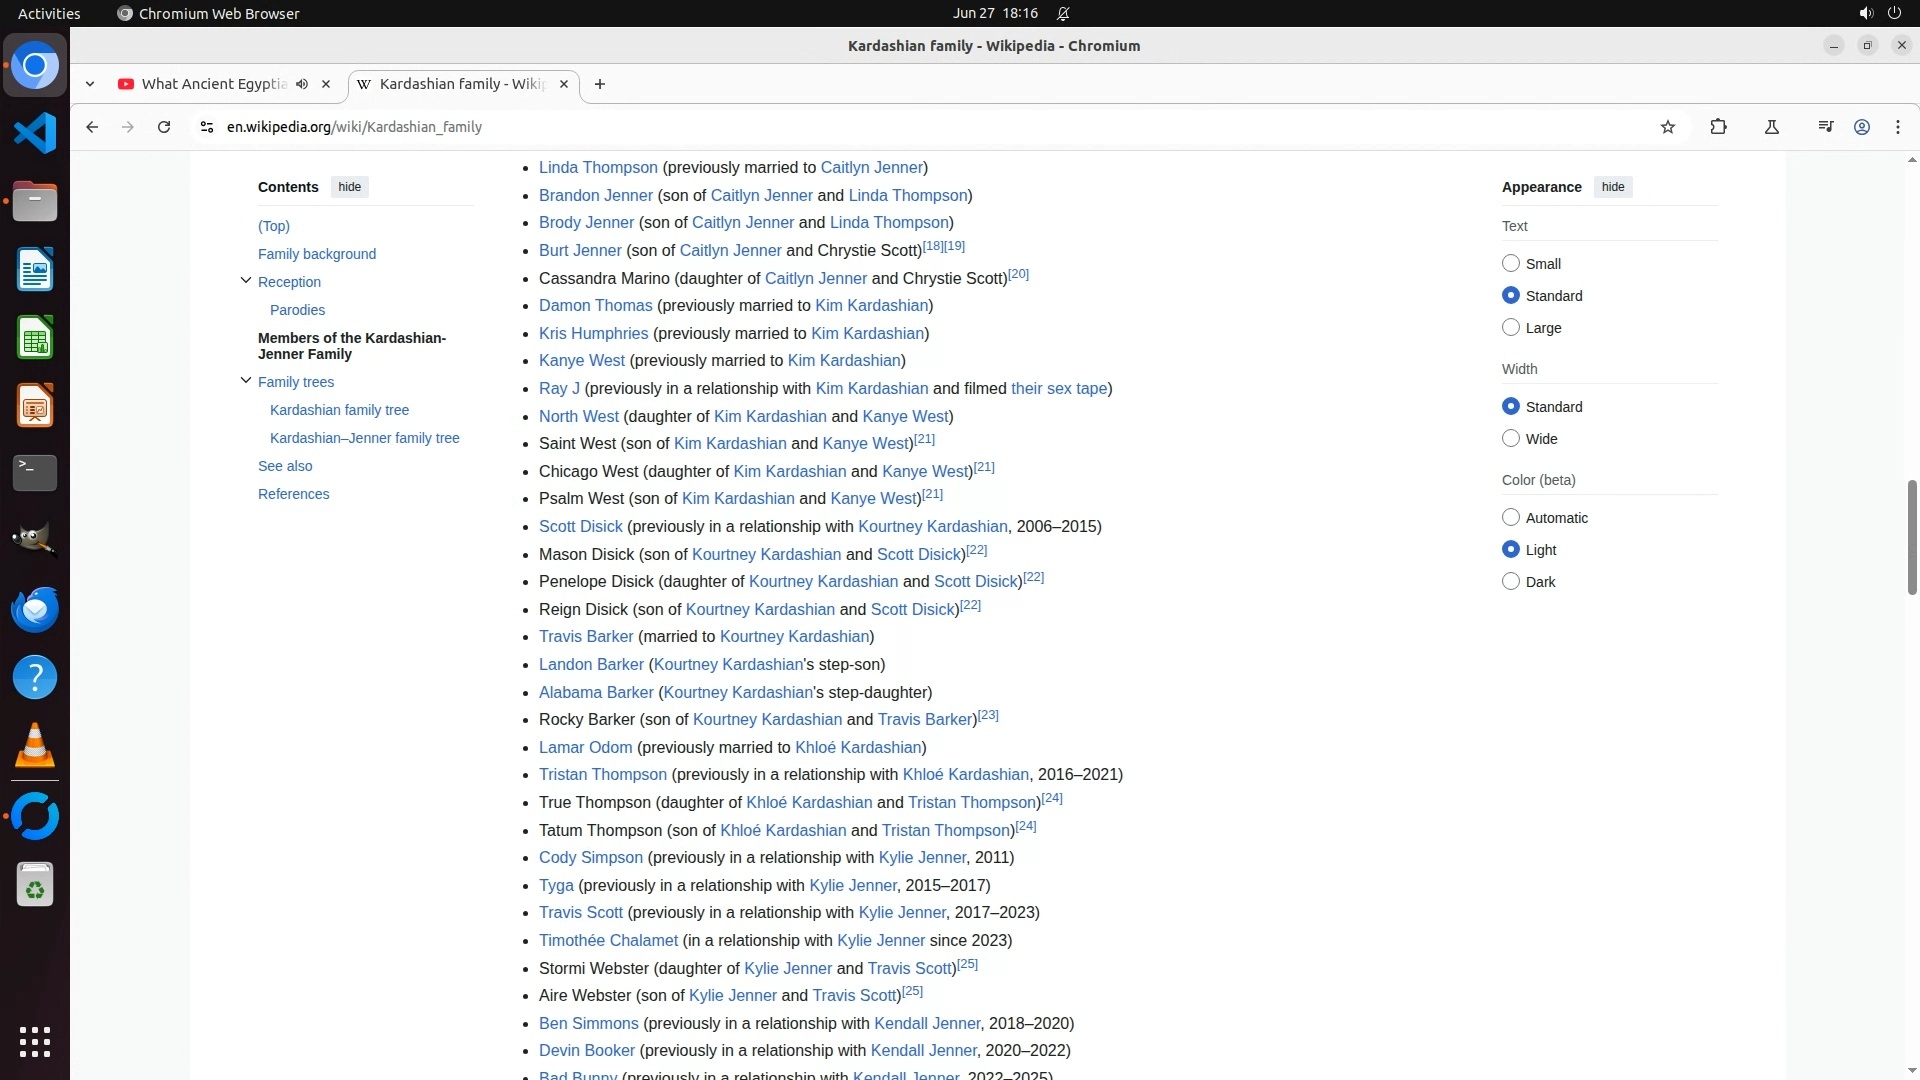
Task: Switch to the What Ancient Egyptians tab
Action: pos(214,84)
